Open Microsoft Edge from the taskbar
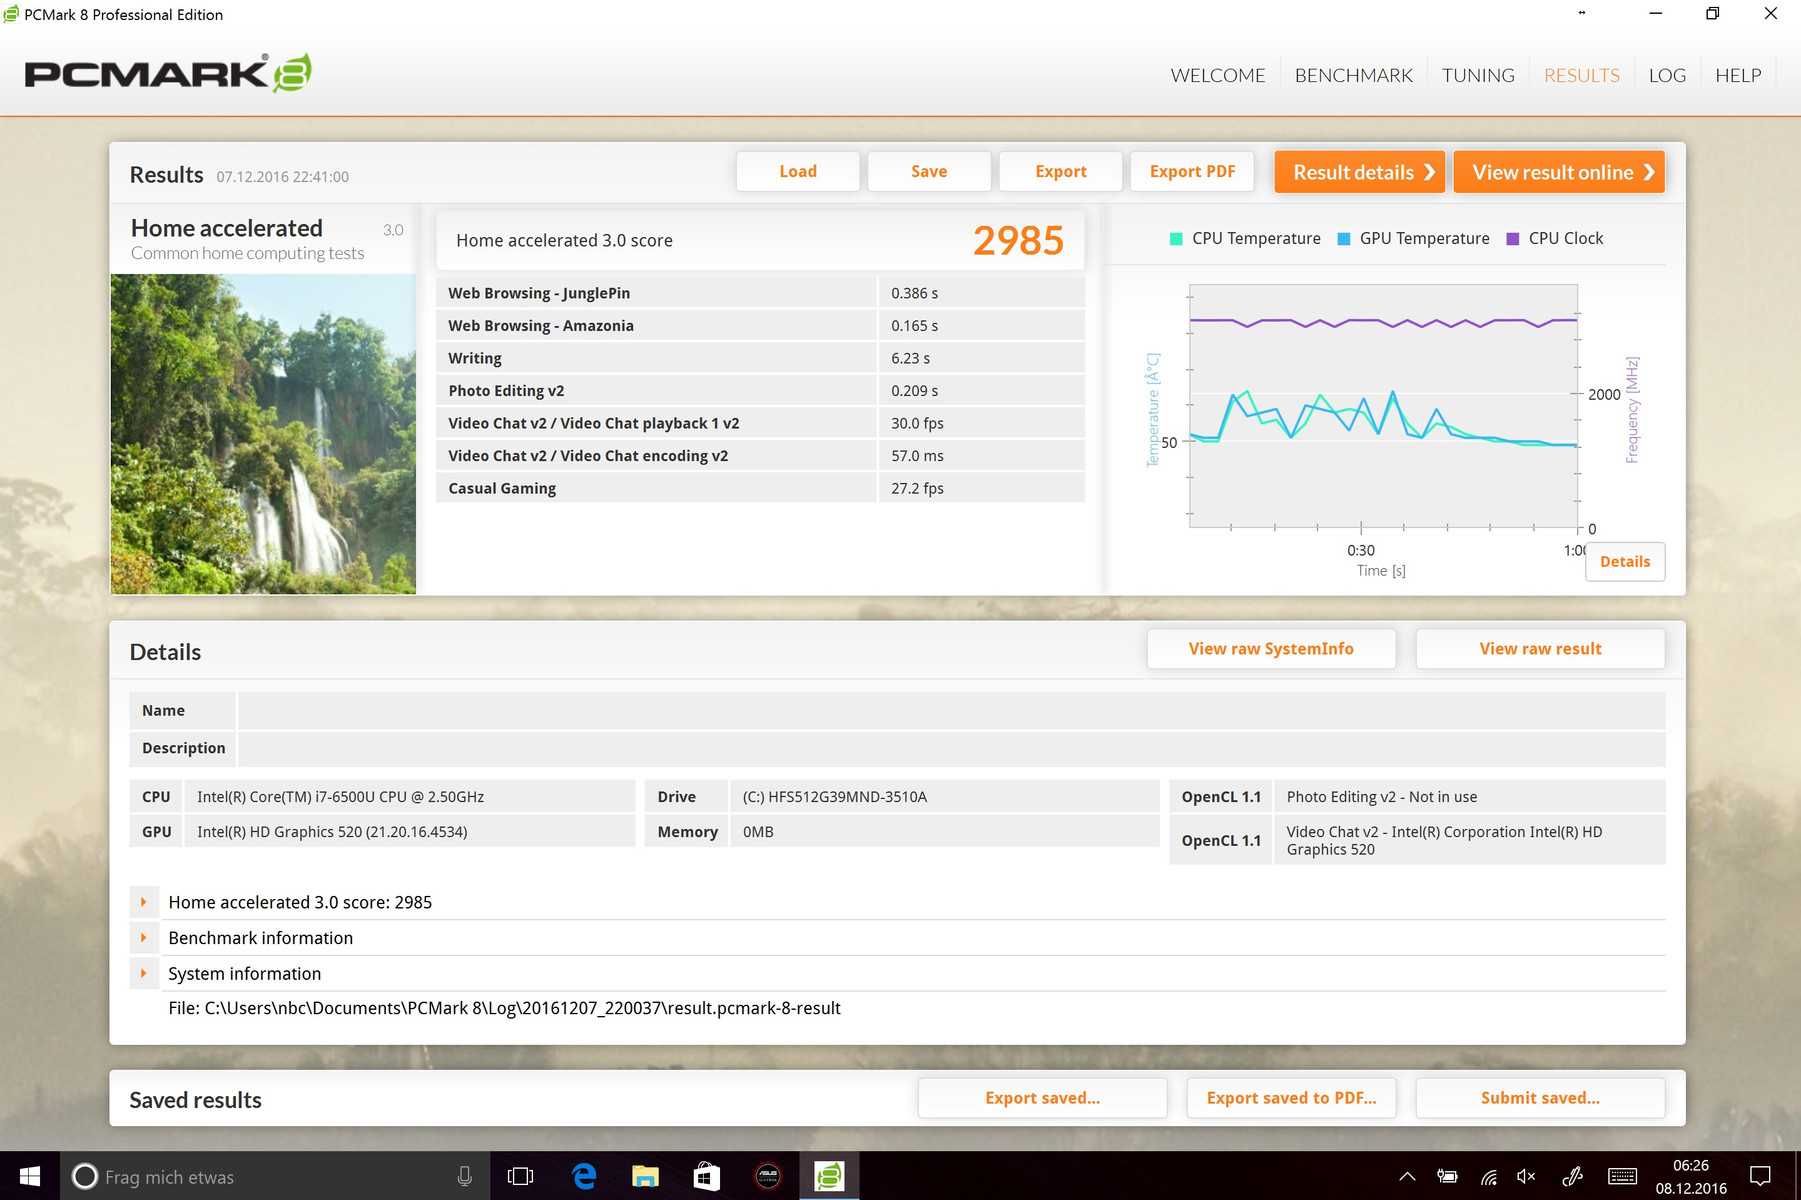Screen dimensions: 1801x1200 584,1176
